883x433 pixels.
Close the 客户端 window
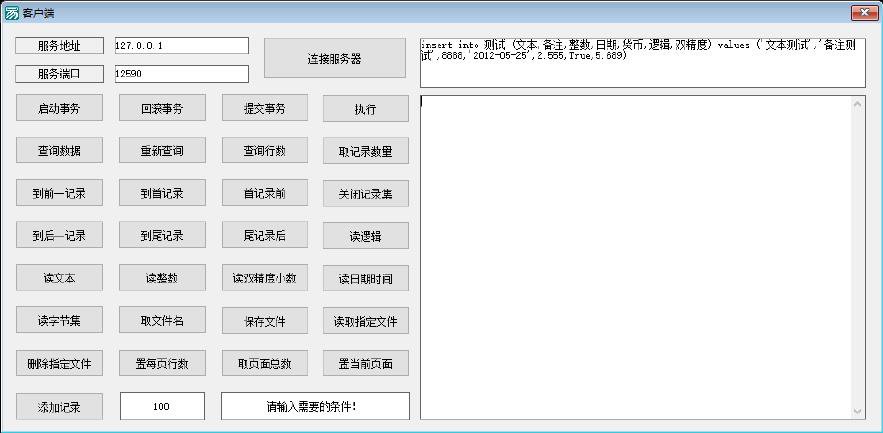coord(864,13)
